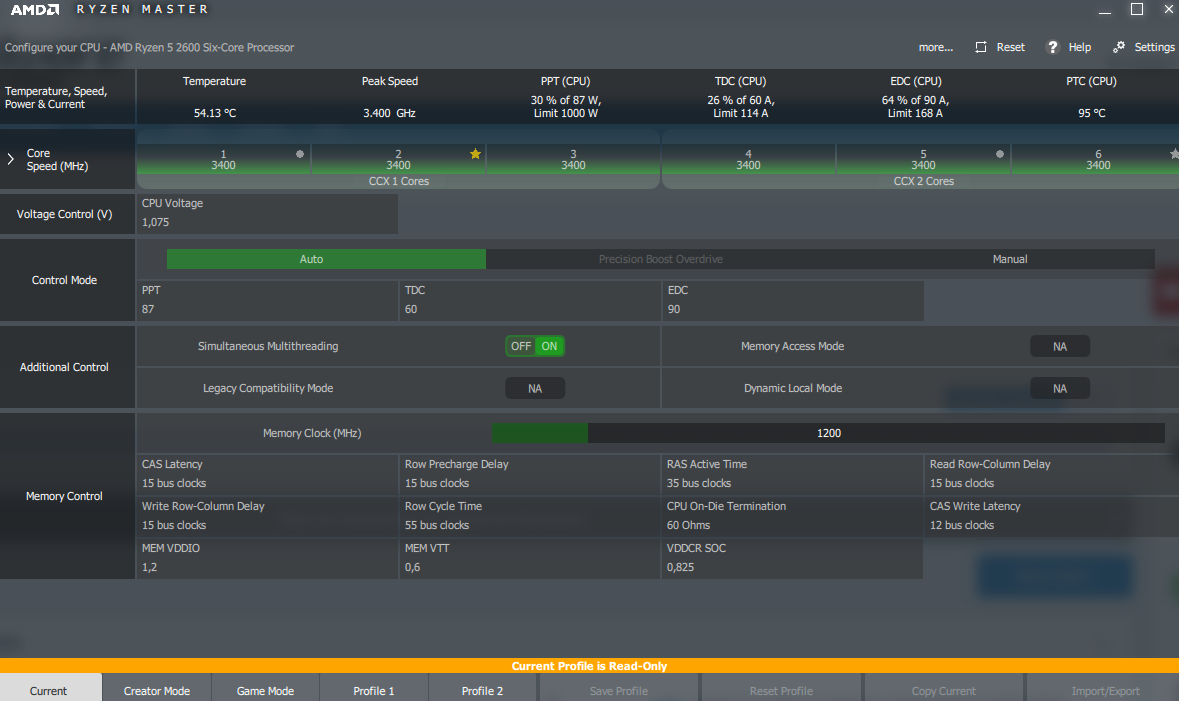Click the grey dot on core 1
Image resolution: width=1179 pixels, height=701 pixels.
pyautogui.click(x=300, y=153)
